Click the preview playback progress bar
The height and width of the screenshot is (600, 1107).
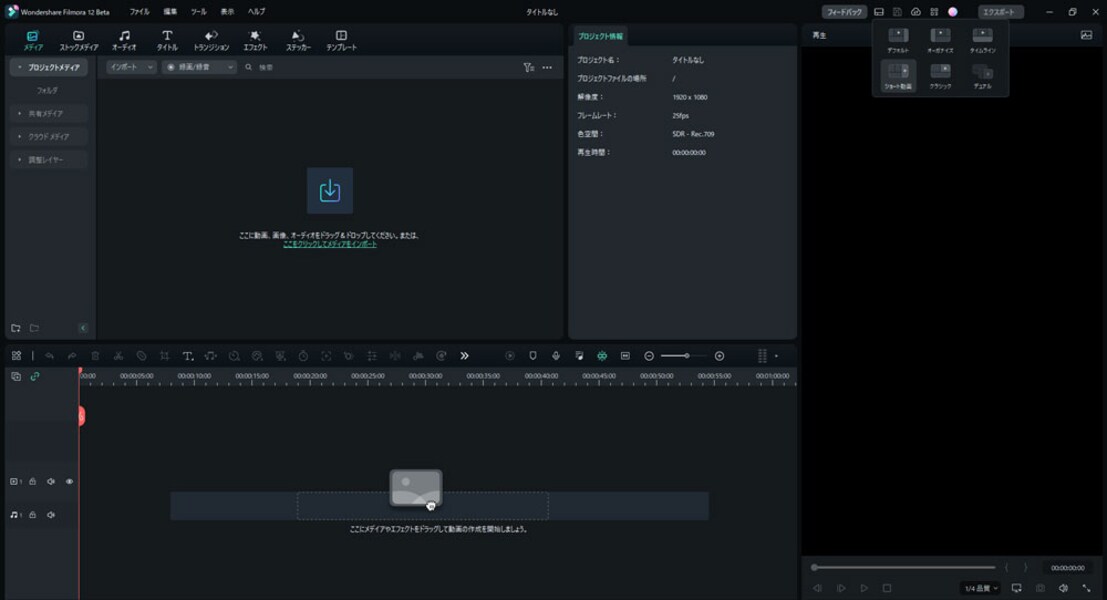[904, 568]
